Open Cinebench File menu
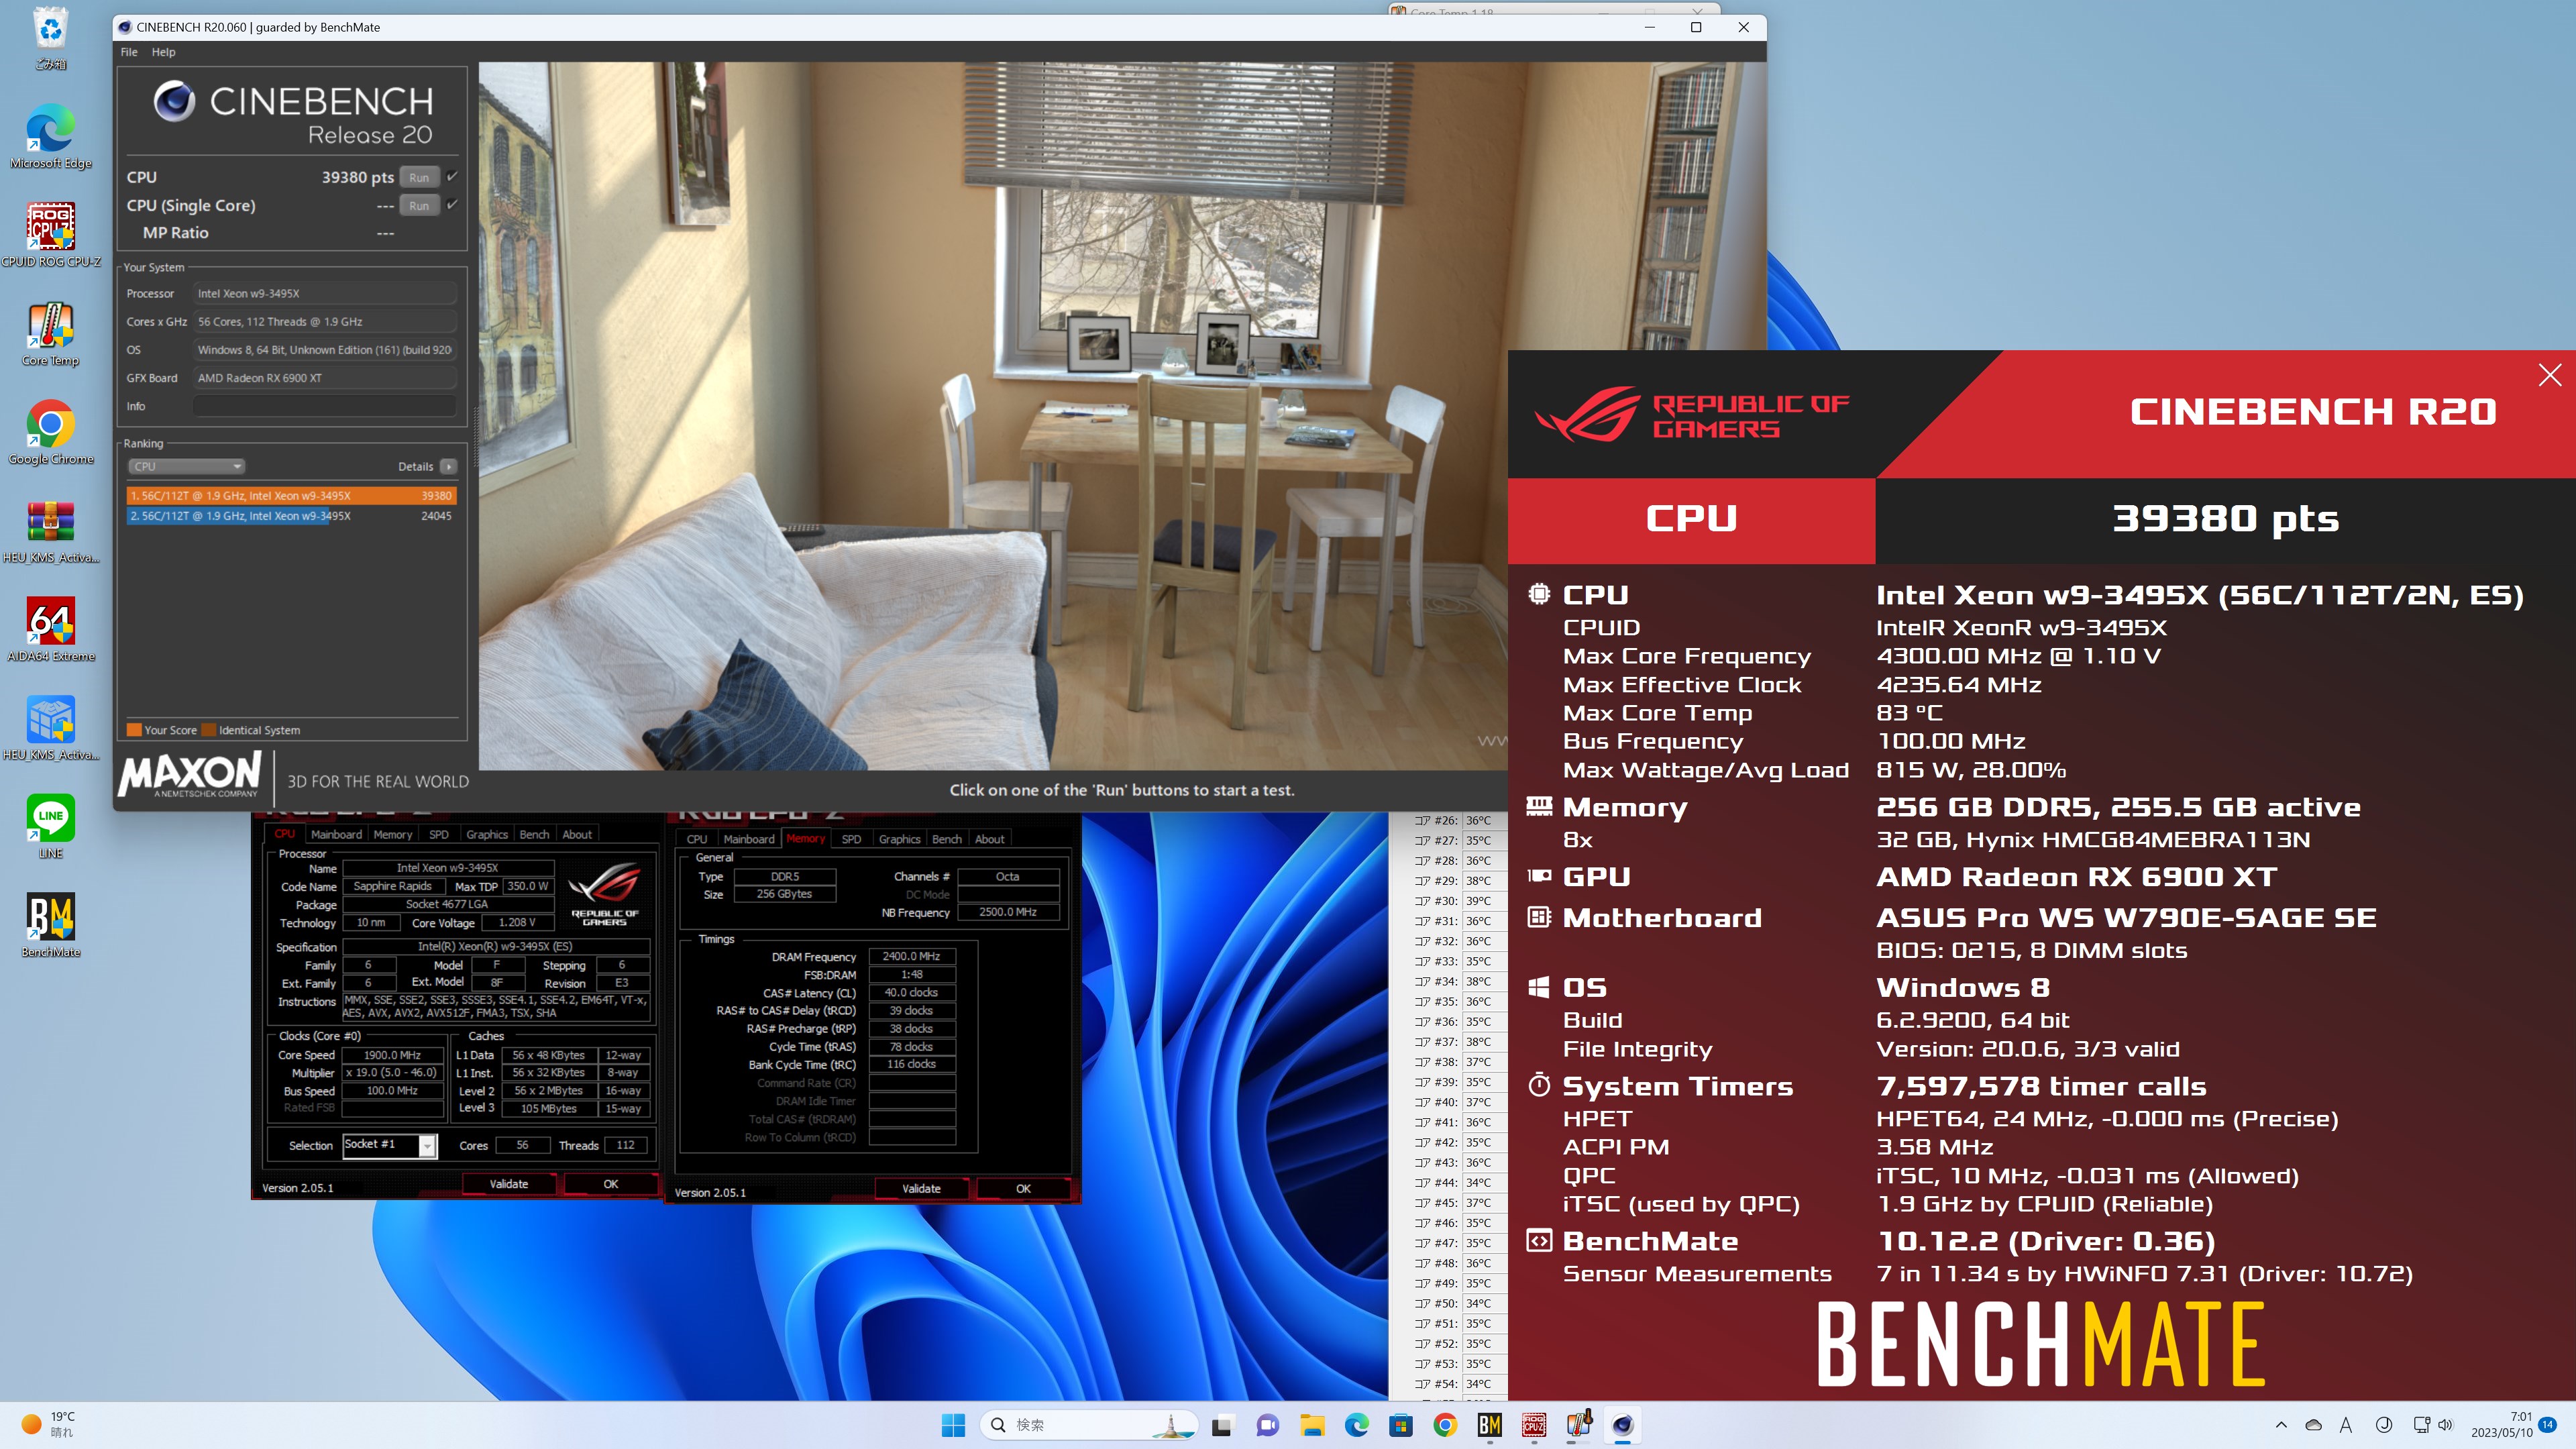Viewport: 2576px width, 1449px height. [129, 52]
